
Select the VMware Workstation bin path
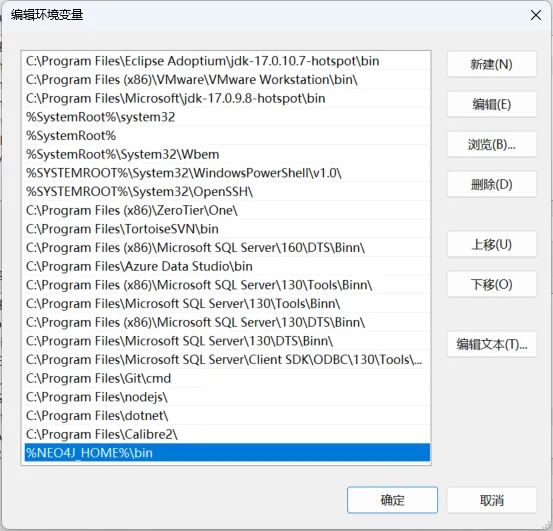[x=227, y=80]
